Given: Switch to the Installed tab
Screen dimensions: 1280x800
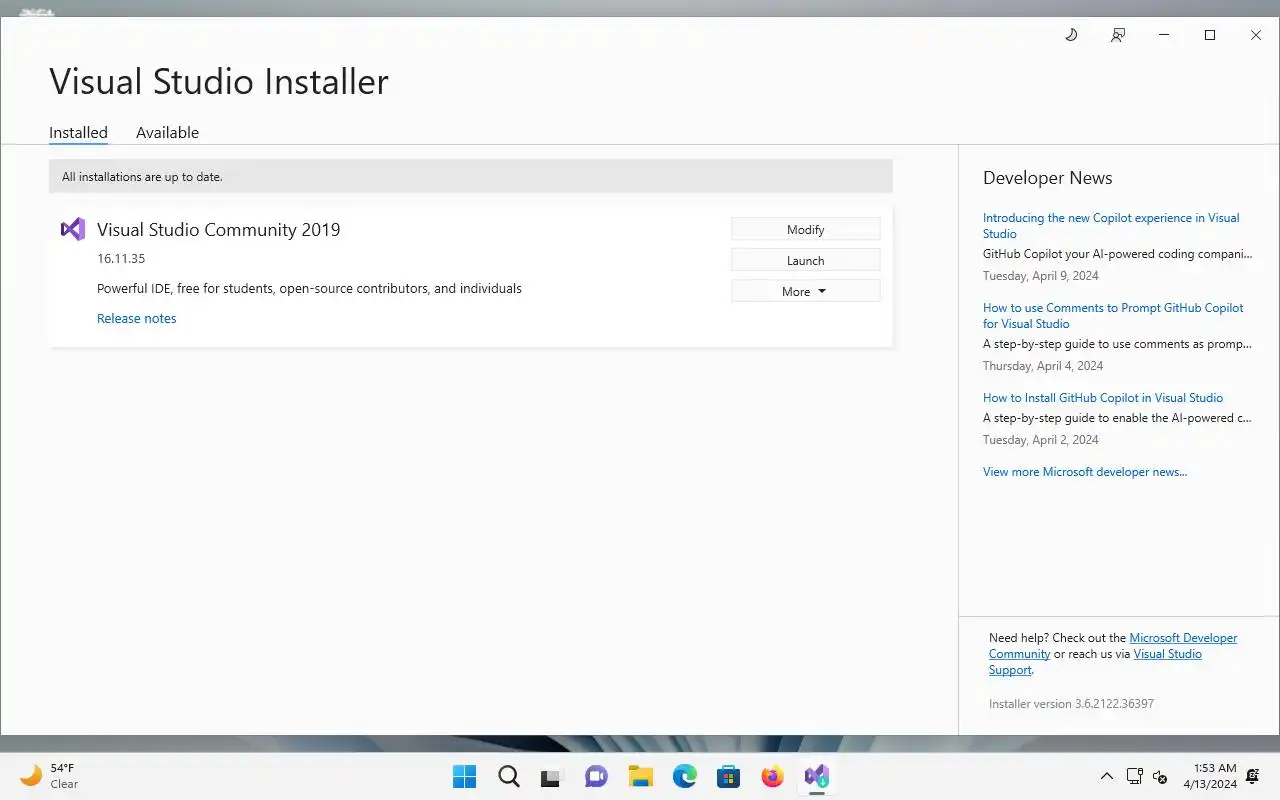Looking at the screenshot, I should click(x=78, y=132).
